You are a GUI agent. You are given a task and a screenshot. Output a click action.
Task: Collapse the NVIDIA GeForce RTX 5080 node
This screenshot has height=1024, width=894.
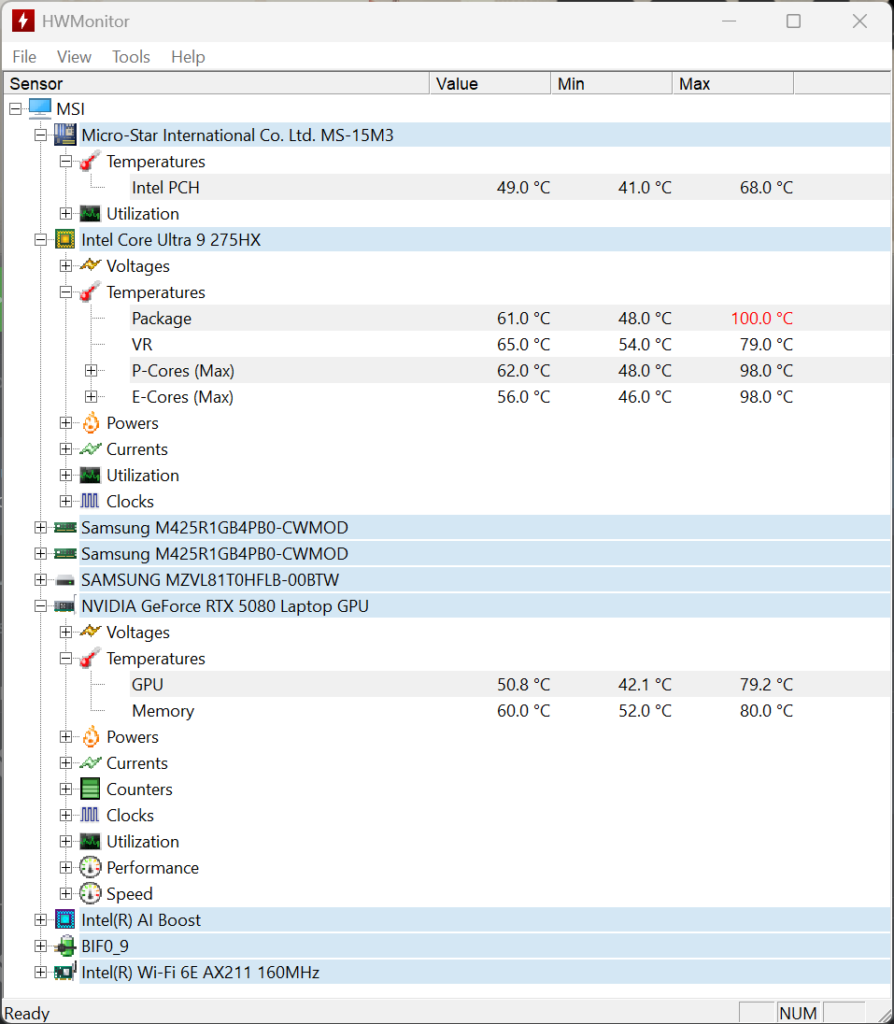(40, 606)
